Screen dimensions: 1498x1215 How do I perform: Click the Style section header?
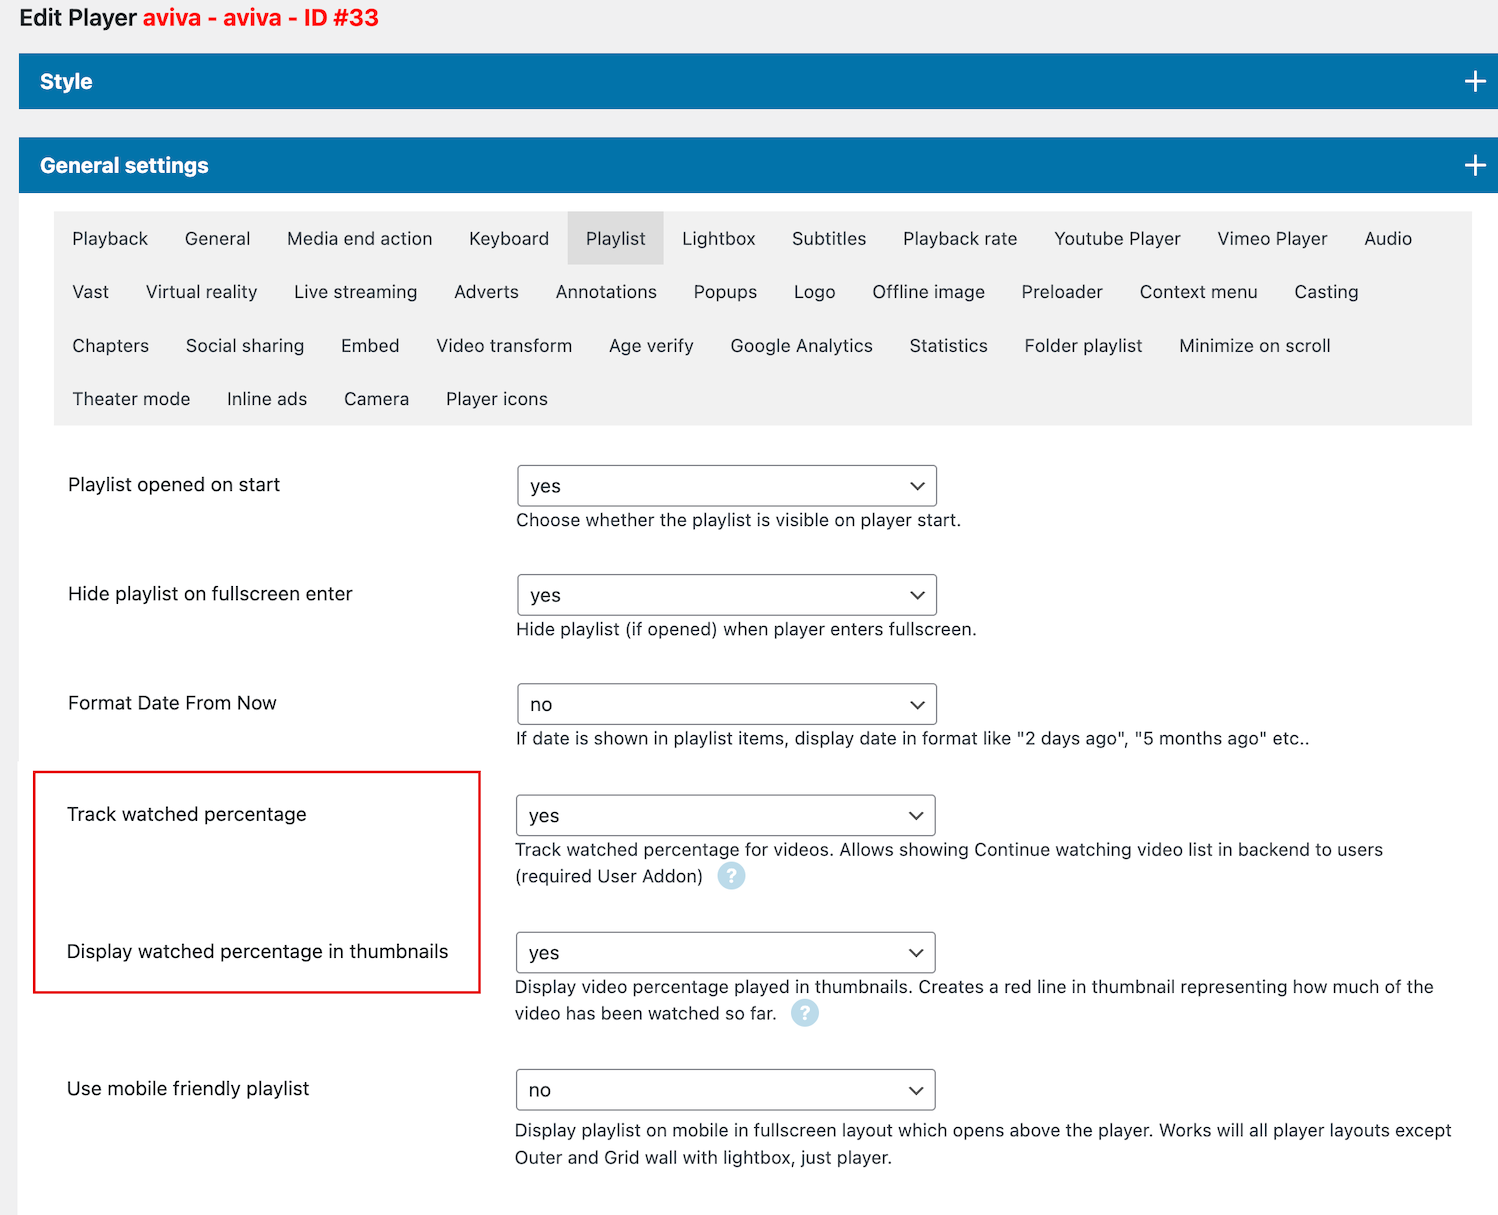coord(66,82)
